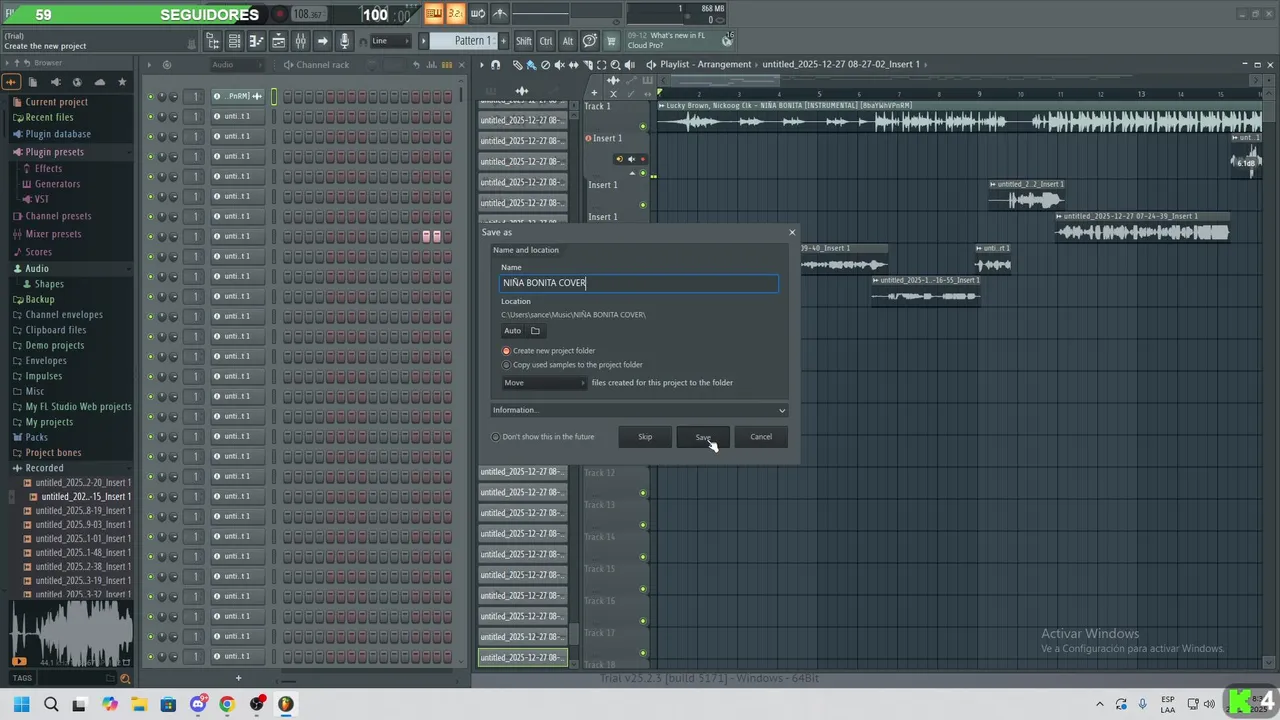The width and height of the screenshot is (1280, 720).
Task: Open Chrome from the taskbar
Action: tap(227, 704)
